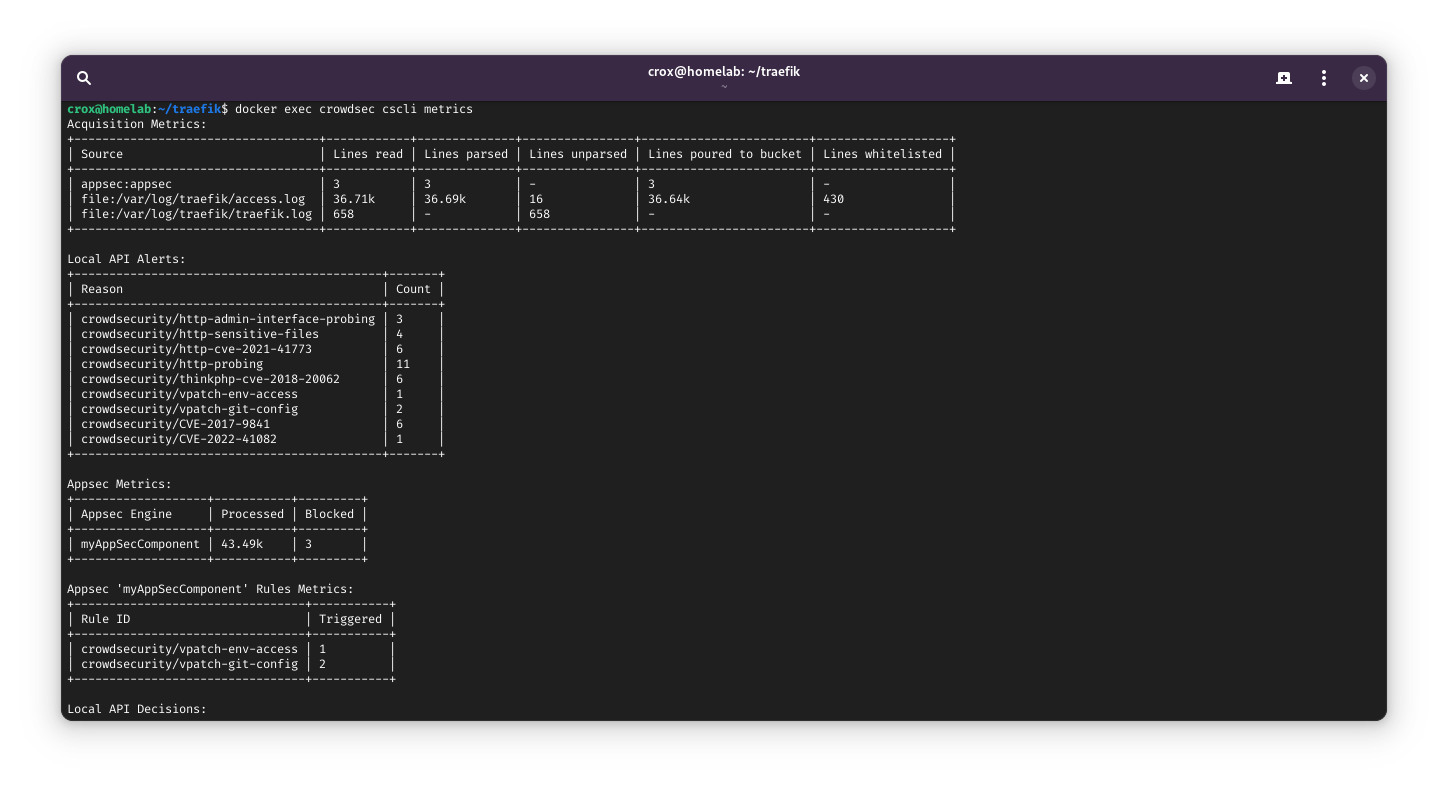The width and height of the screenshot is (1448, 788).
Task: Close the terminal window
Action: (1363, 78)
